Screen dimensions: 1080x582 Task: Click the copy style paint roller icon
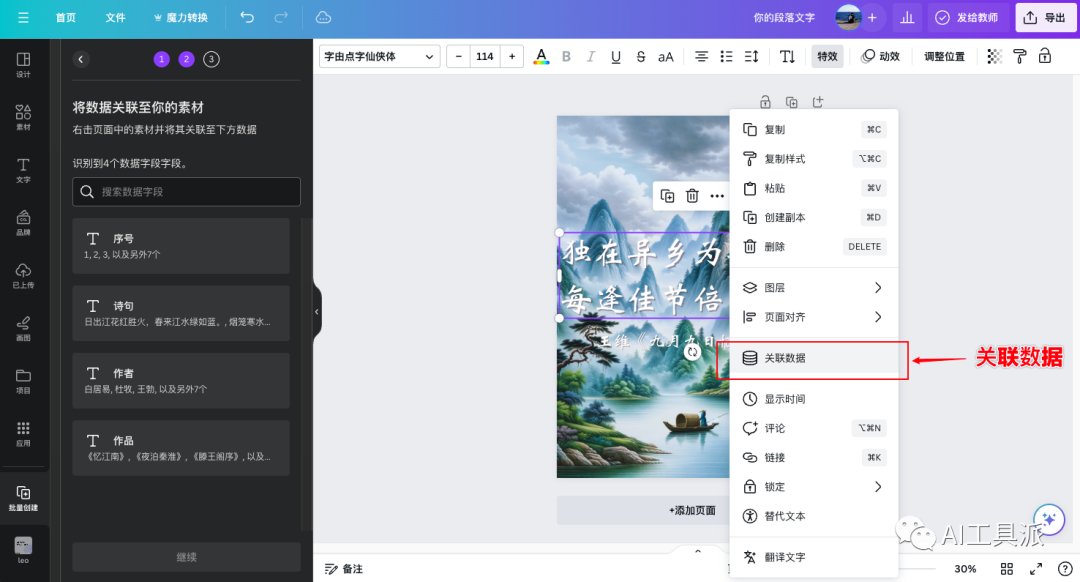click(1020, 56)
